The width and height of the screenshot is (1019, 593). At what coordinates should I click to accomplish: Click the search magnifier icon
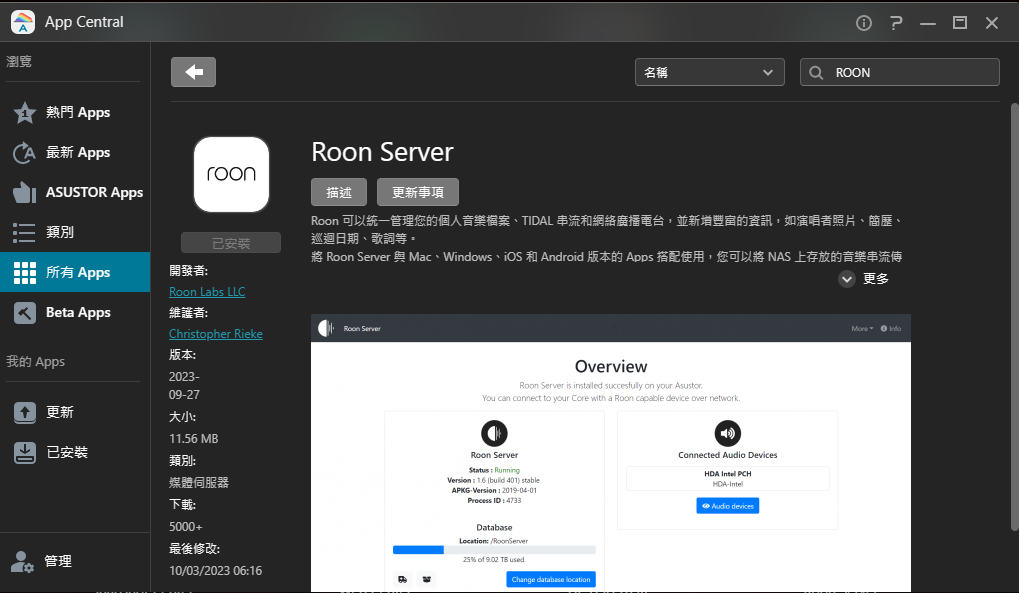pyautogui.click(x=816, y=72)
